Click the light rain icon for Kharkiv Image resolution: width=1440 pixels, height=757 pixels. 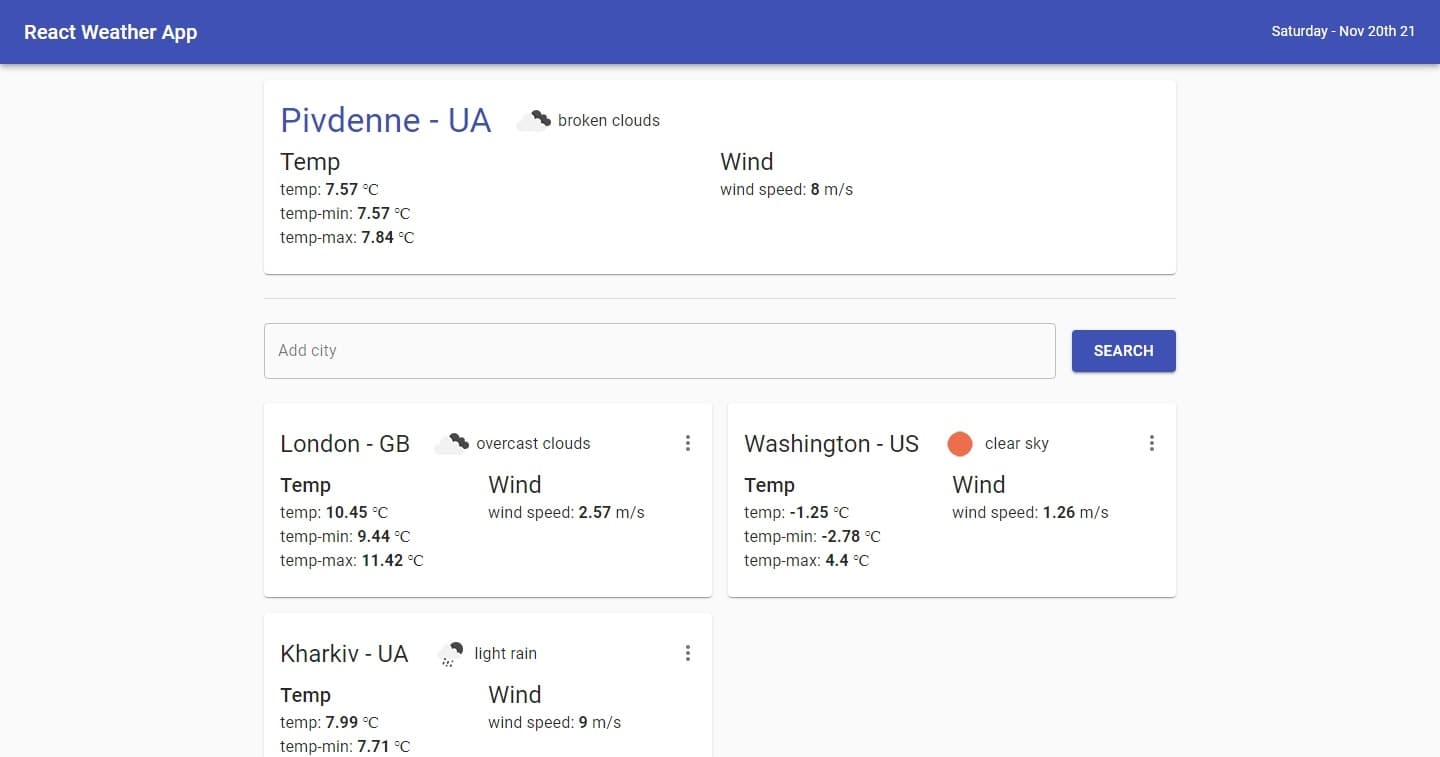pos(451,654)
